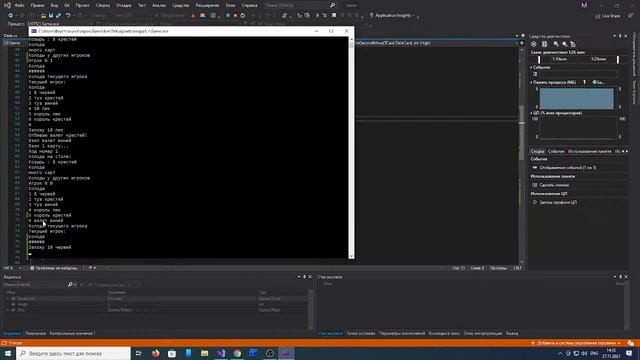
Task: Open File Explorer from the taskbar
Action: click(204, 353)
